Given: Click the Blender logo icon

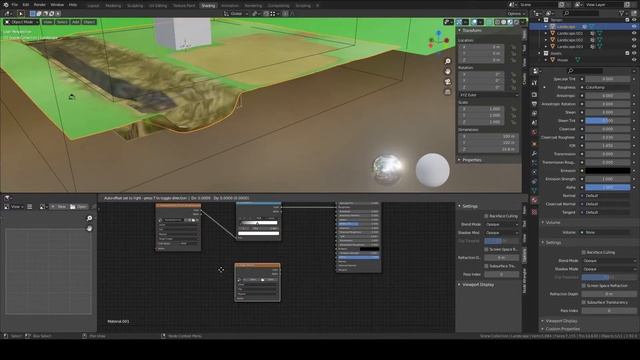Looking at the screenshot, I should (5, 4).
